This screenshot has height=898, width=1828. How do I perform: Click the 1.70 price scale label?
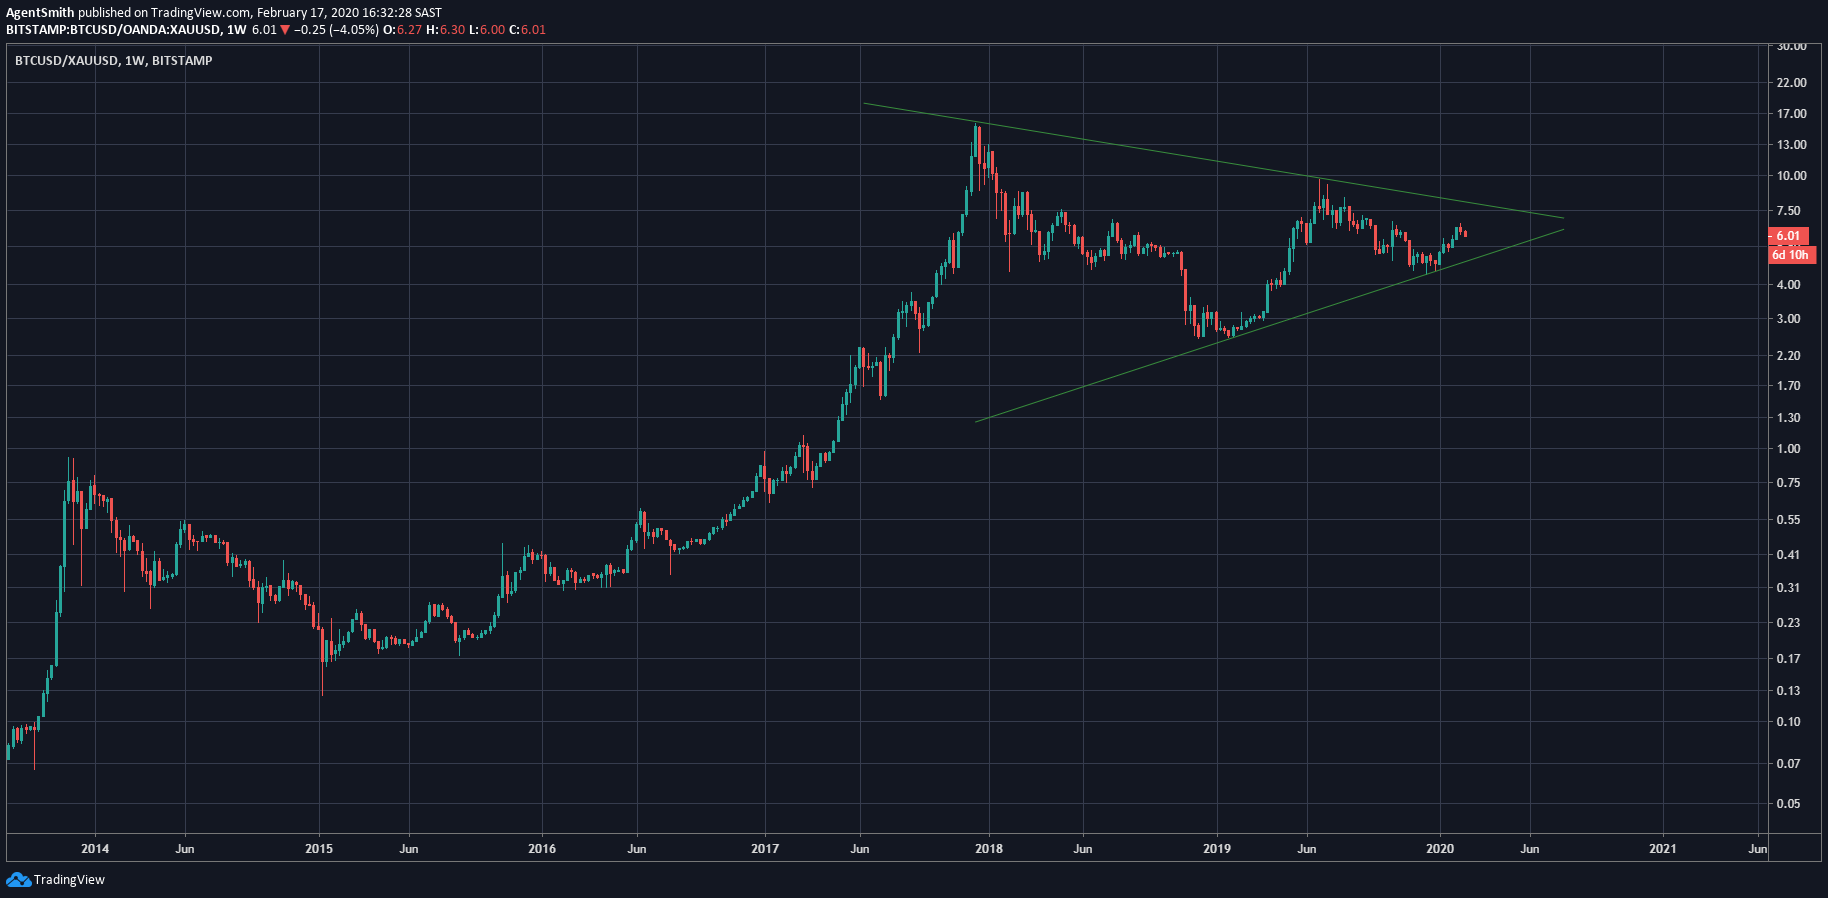[1789, 386]
